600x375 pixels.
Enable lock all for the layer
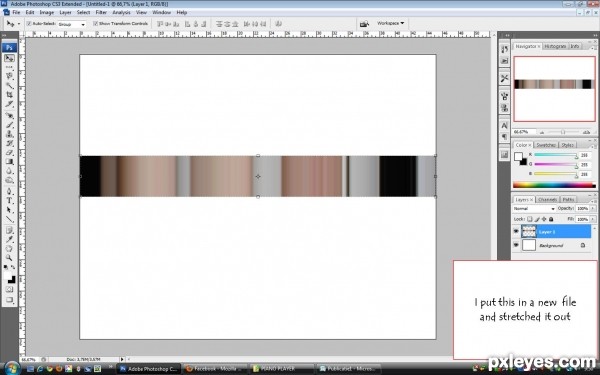[x=551, y=219]
